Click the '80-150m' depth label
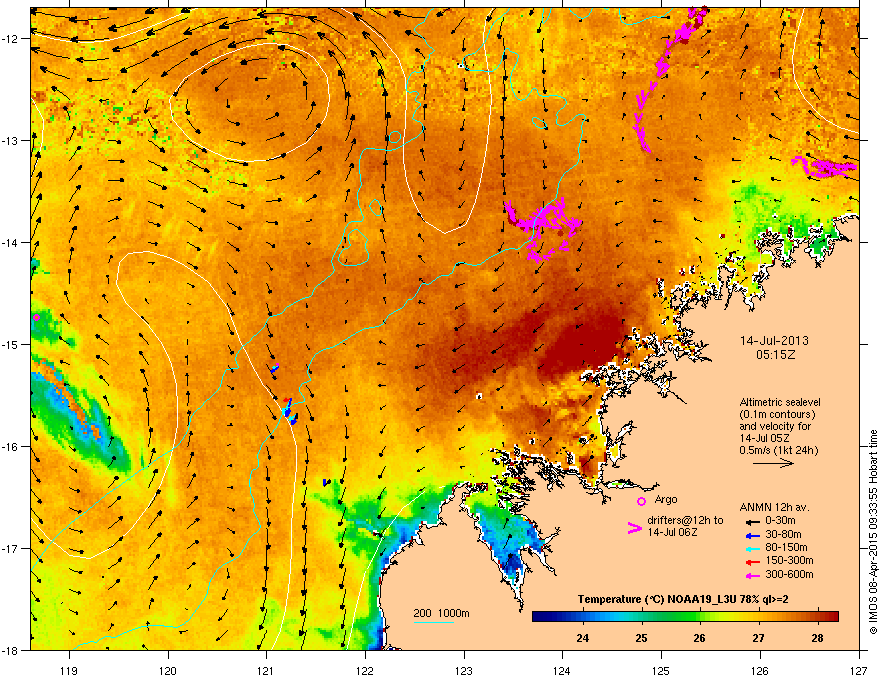The height and width of the screenshot is (680, 880). [786, 548]
